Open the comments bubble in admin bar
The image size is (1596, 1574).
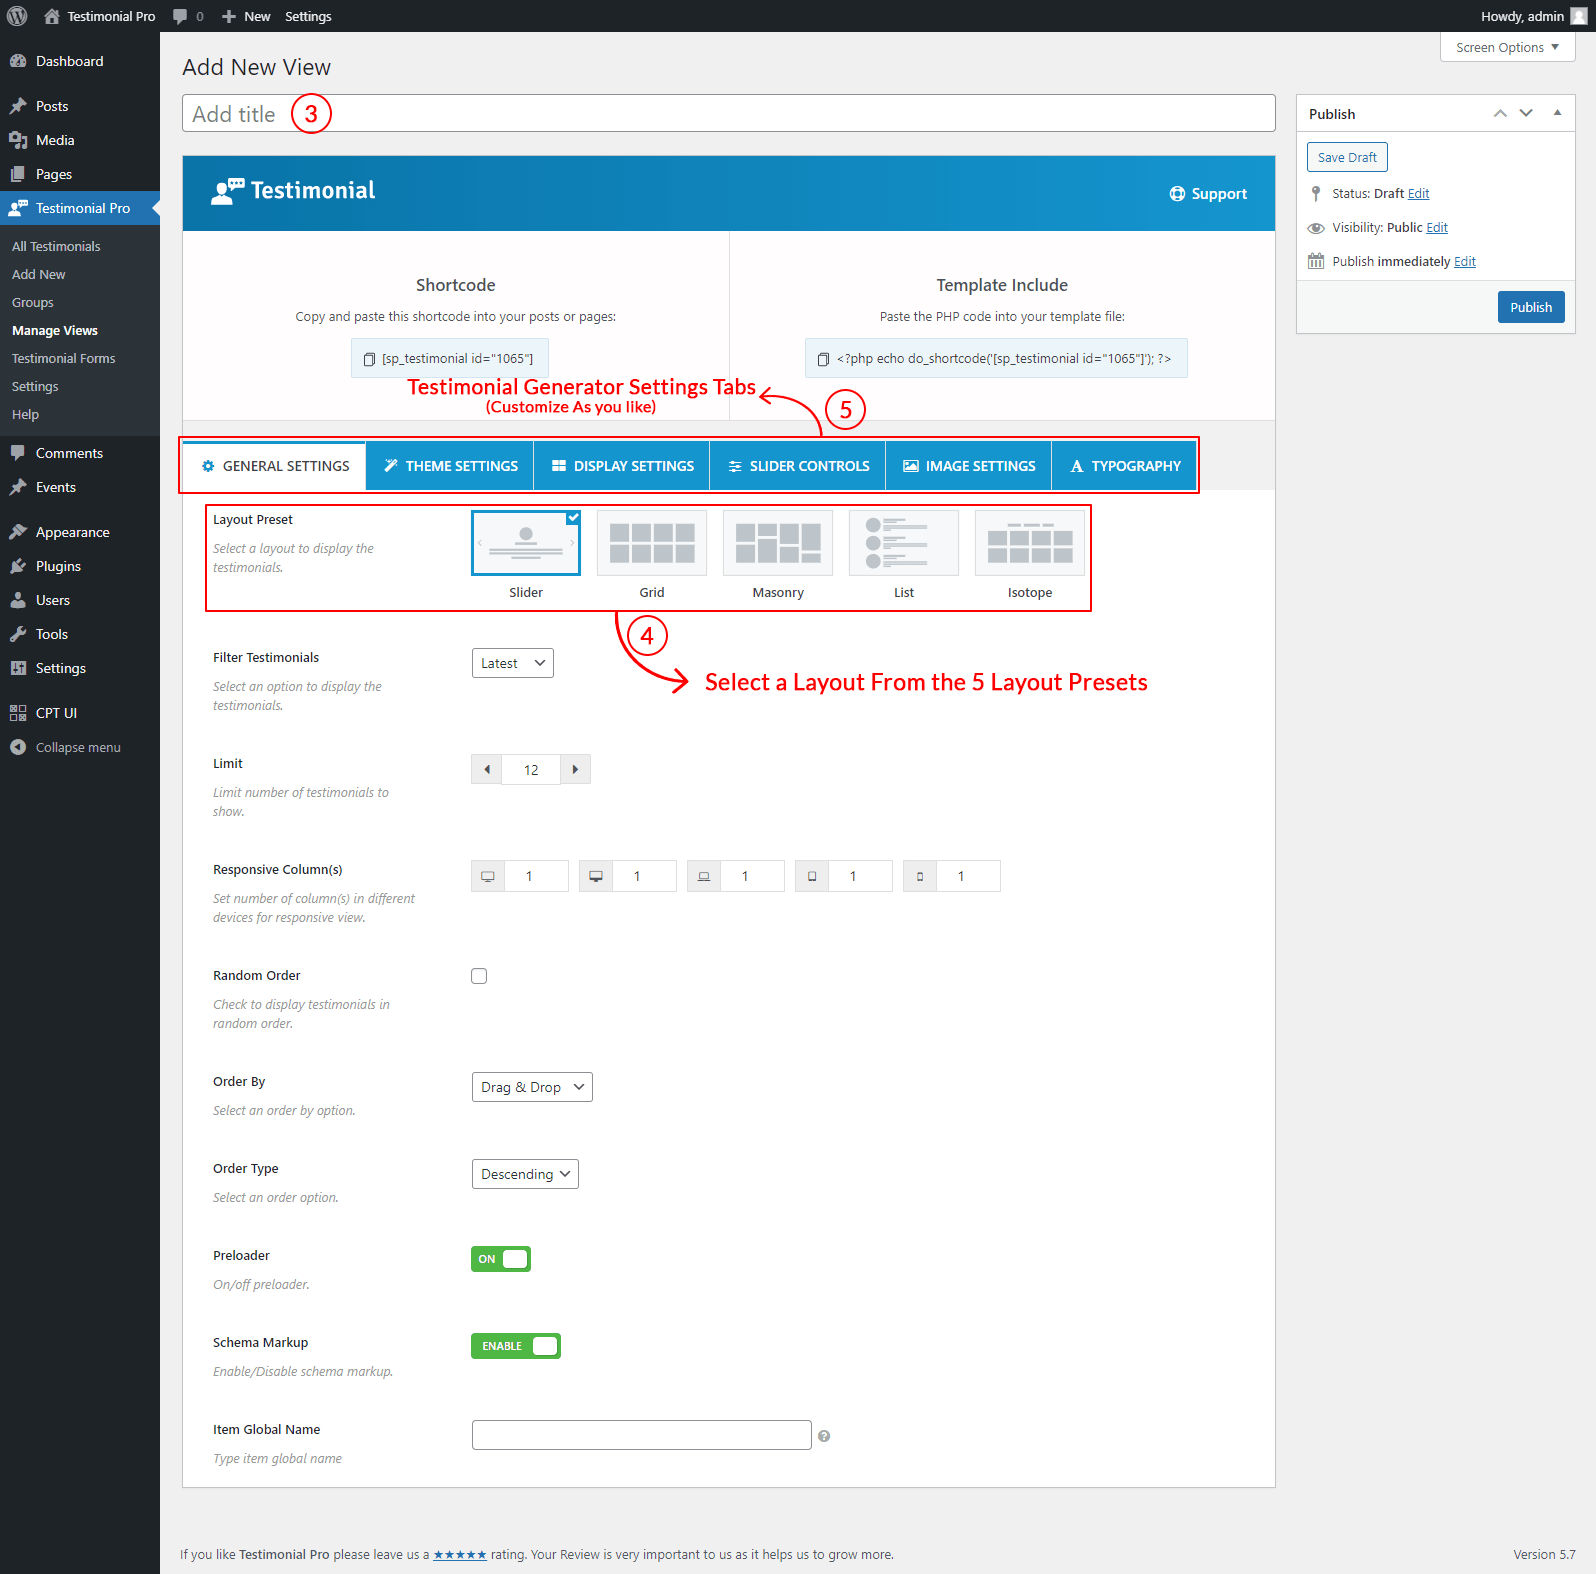click(181, 16)
